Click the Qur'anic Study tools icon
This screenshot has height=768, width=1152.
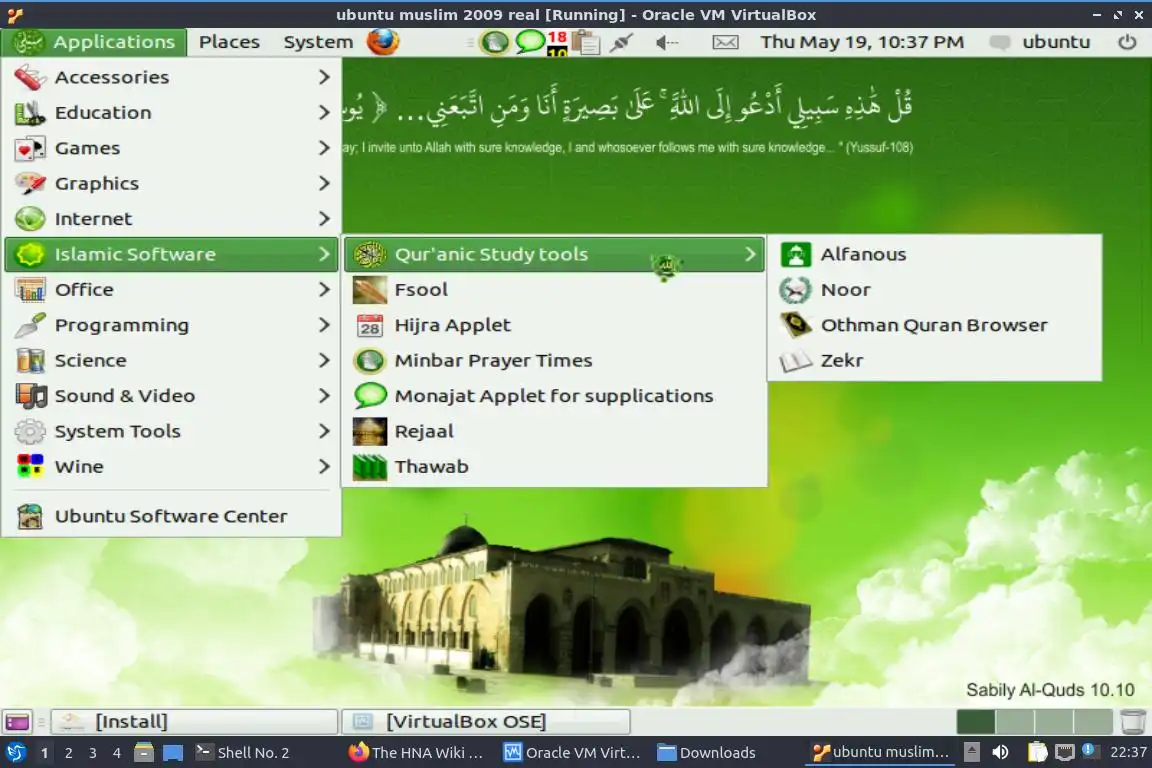[370, 254]
